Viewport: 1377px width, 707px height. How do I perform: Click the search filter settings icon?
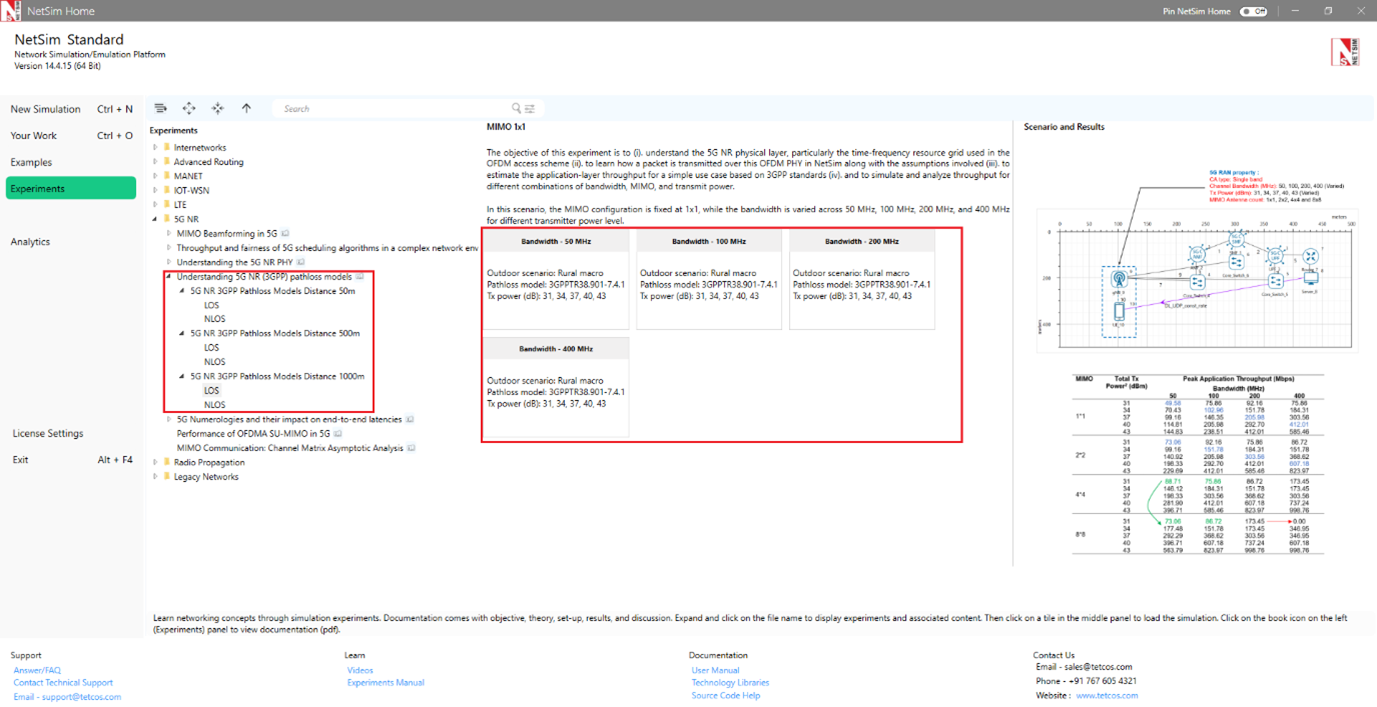pos(530,108)
